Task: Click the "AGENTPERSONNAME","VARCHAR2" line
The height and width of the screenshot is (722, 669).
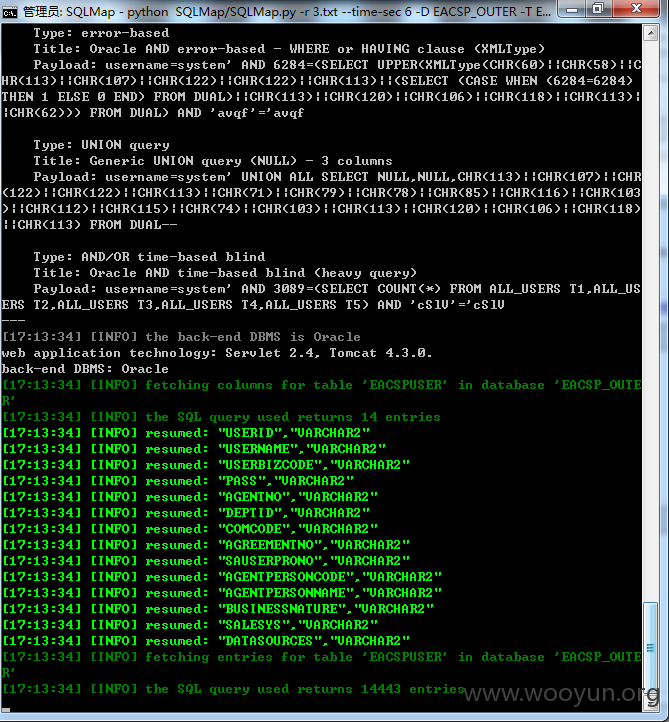Action: pos(222,593)
